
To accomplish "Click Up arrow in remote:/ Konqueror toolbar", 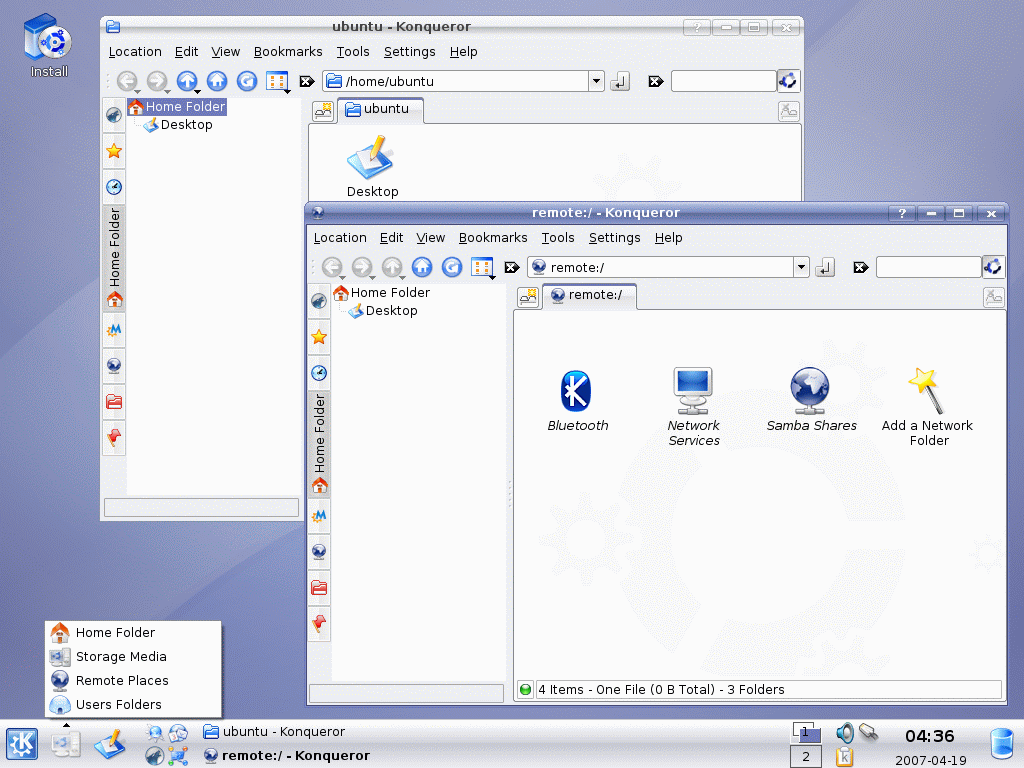I will (392, 266).
